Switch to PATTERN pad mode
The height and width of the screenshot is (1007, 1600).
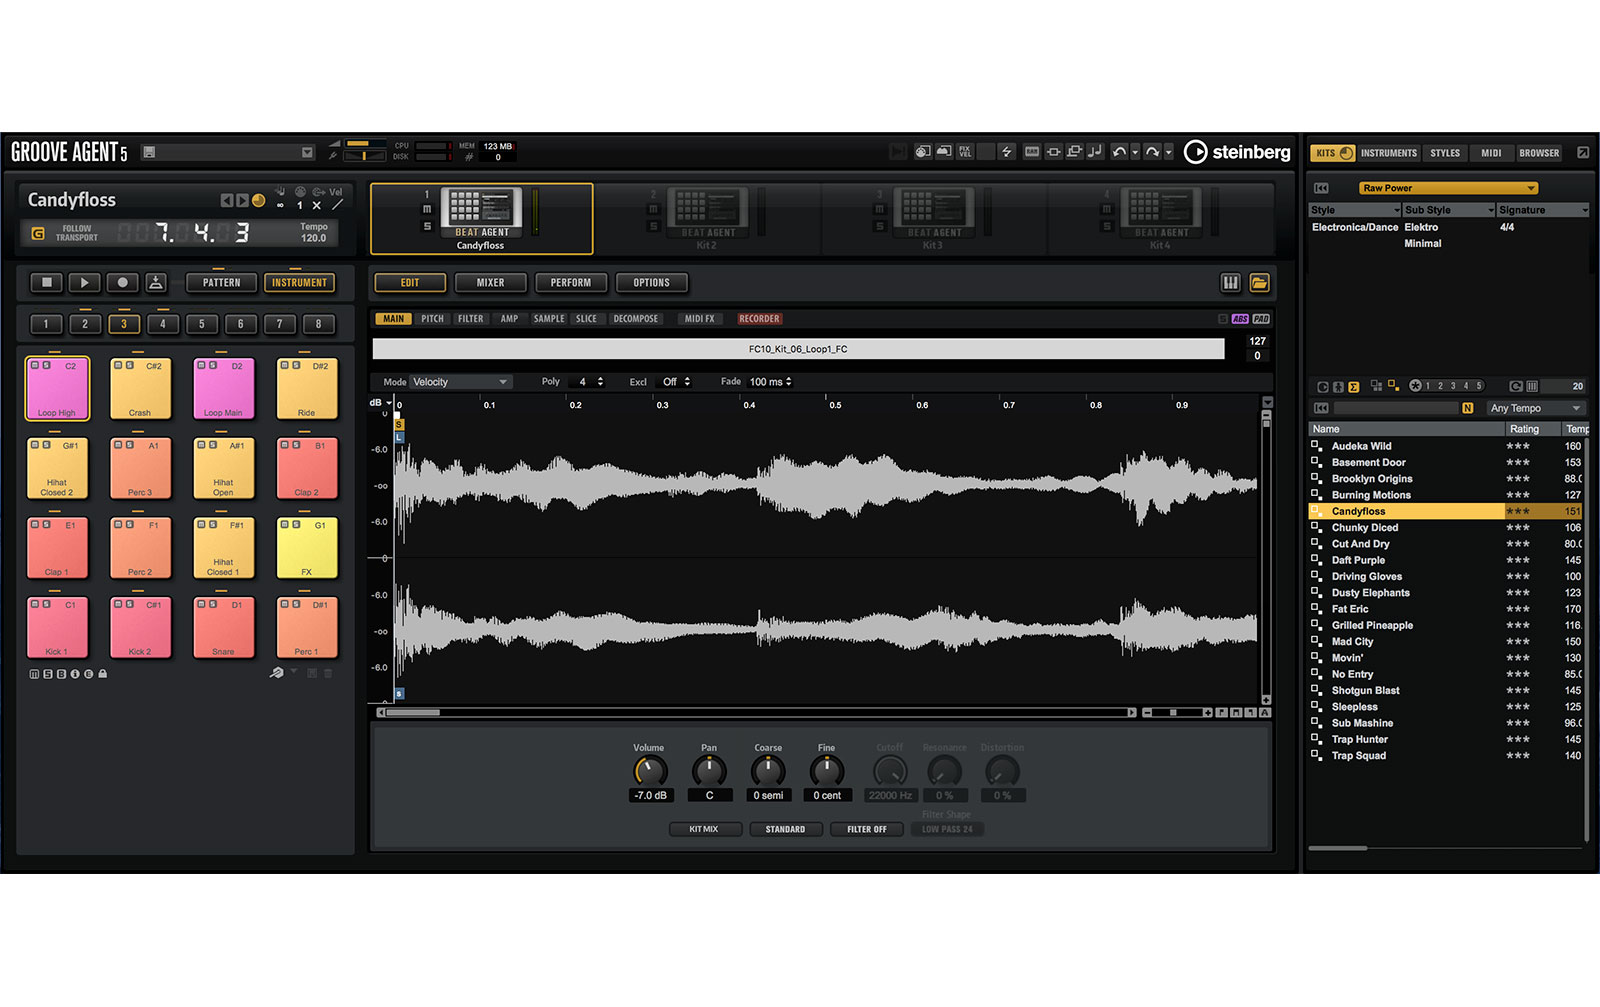click(x=222, y=283)
